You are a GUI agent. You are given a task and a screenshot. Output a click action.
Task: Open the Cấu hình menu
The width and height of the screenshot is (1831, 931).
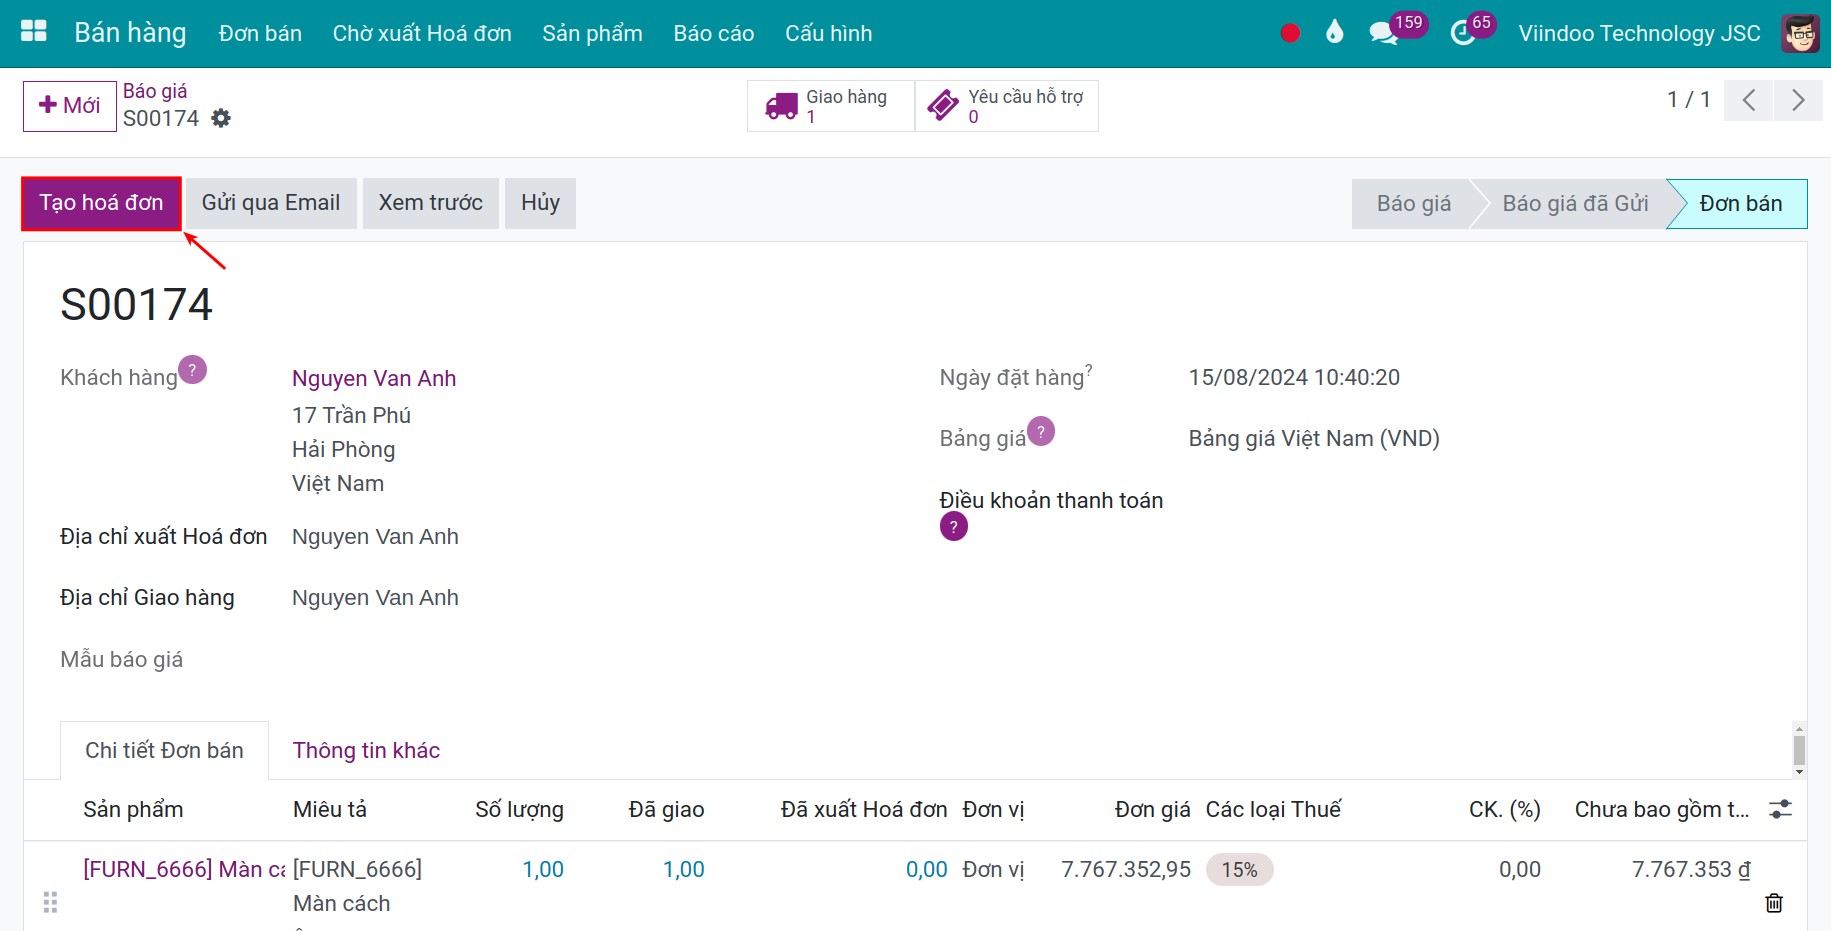[828, 32]
